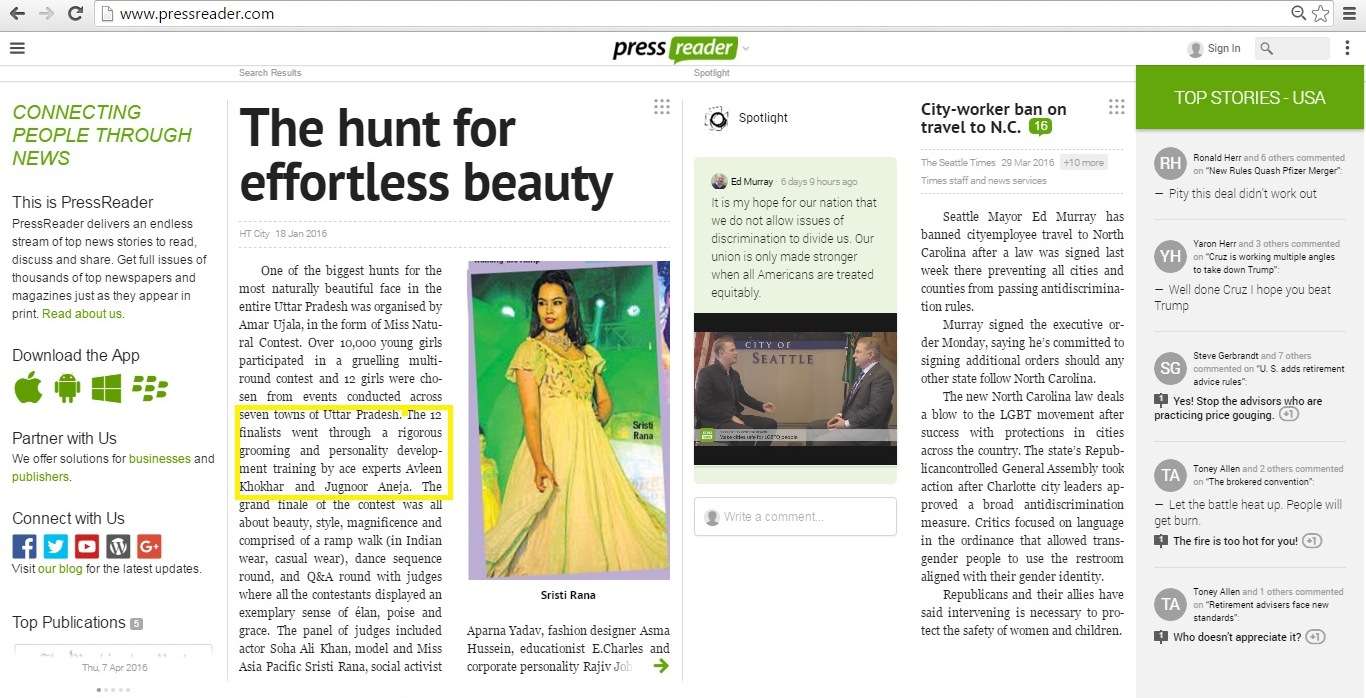Open the grid options icon for the City-worker article
The height and width of the screenshot is (698, 1366).
pos(1117,107)
